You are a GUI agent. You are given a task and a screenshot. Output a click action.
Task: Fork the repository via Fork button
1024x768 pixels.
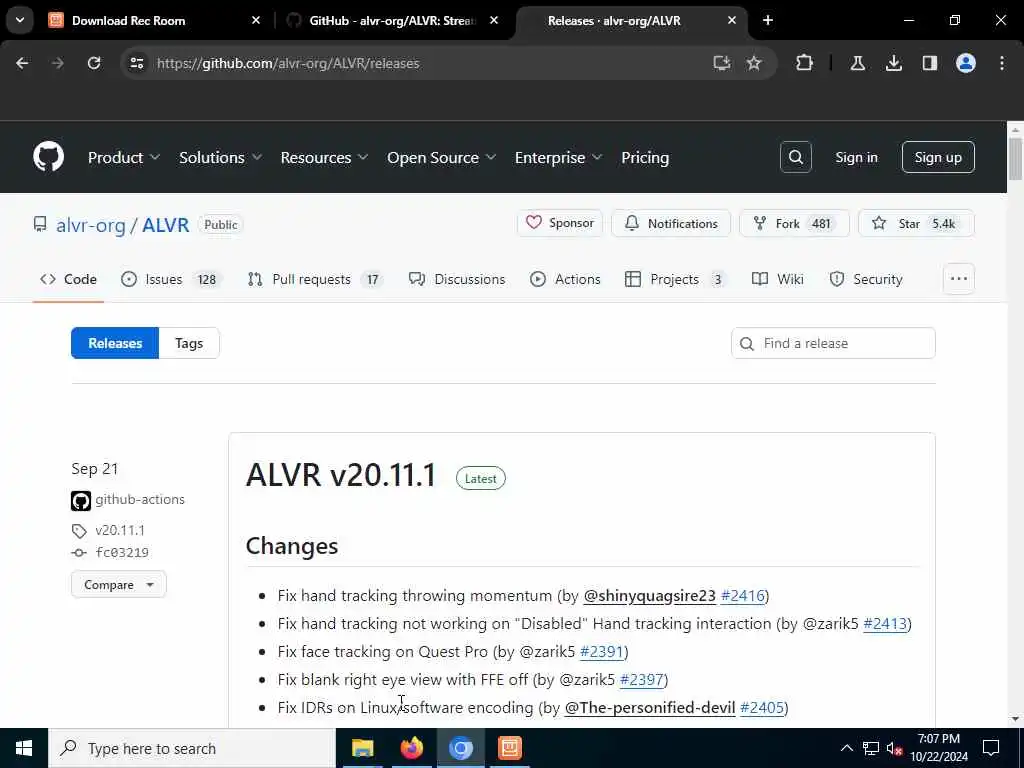pos(794,223)
